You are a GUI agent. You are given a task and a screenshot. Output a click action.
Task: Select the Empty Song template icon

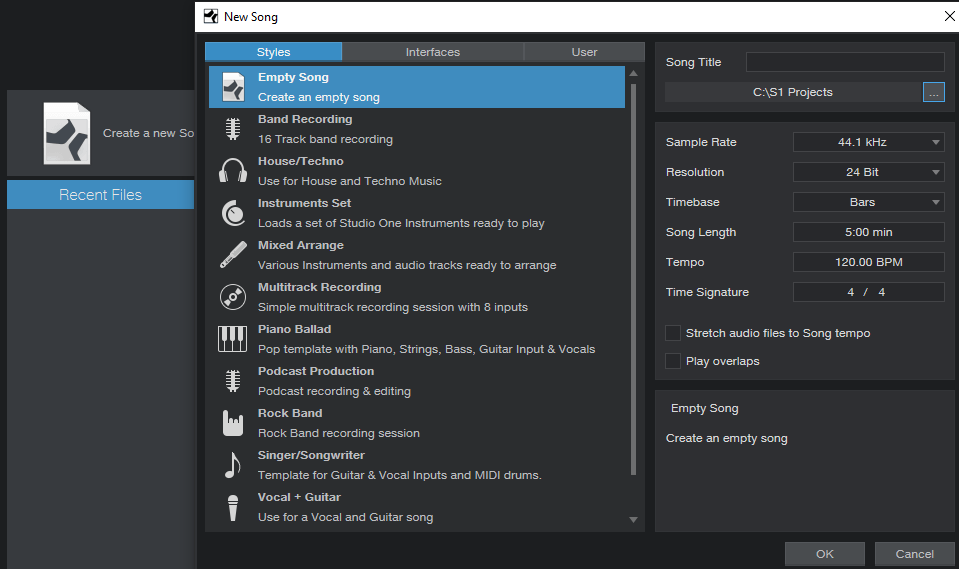[233, 87]
